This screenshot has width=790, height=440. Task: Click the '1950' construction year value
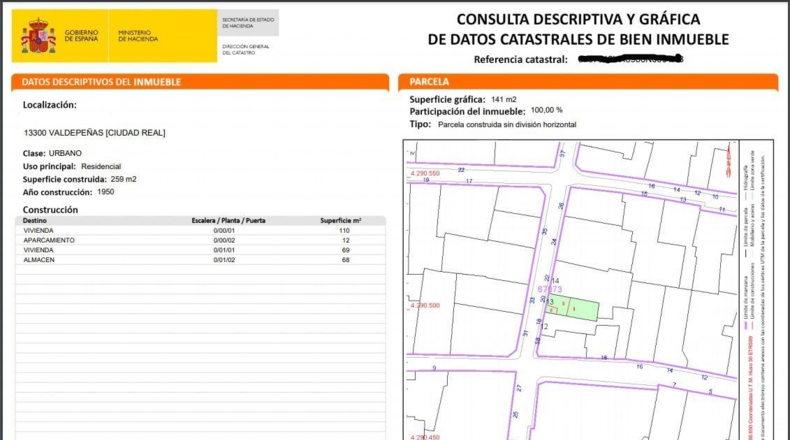point(105,192)
